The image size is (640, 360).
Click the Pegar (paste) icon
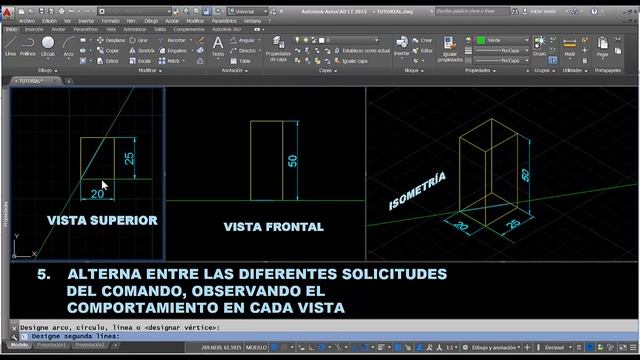(x=602, y=47)
